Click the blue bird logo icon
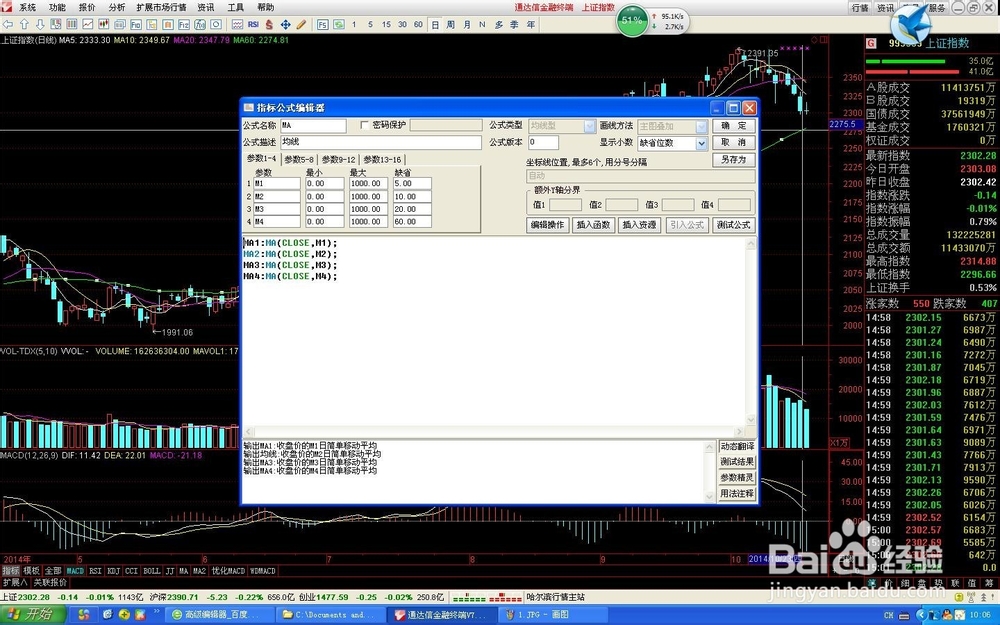 (x=910, y=24)
